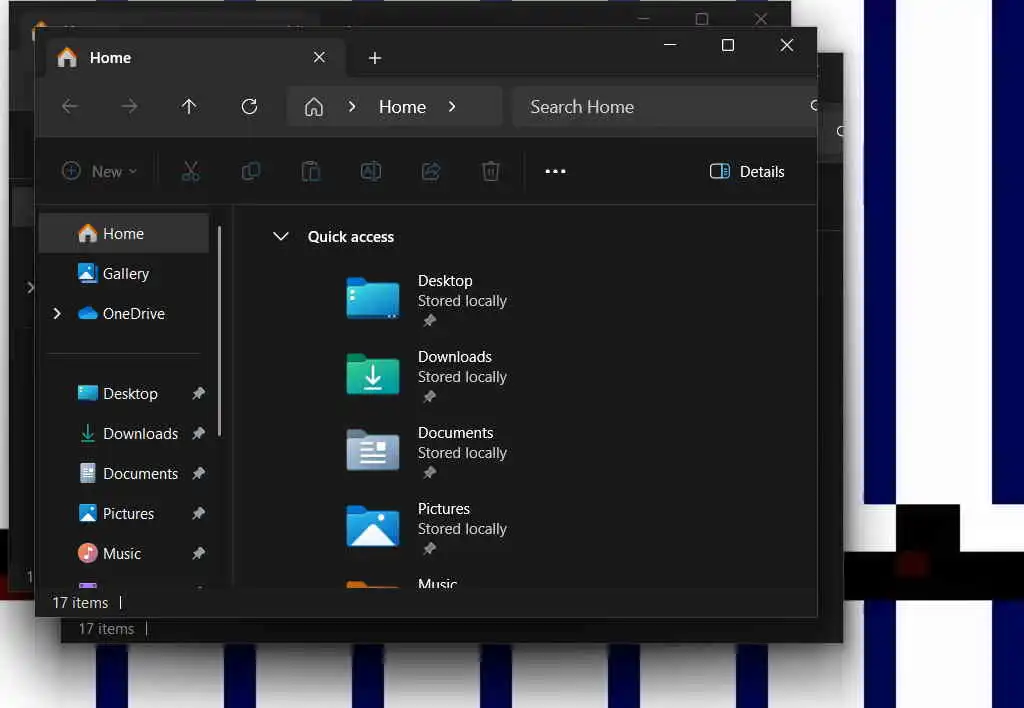This screenshot has height=708, width=1024.
Task: Click the Desktop label in Quick access
Action: click(x=445, y=281)
